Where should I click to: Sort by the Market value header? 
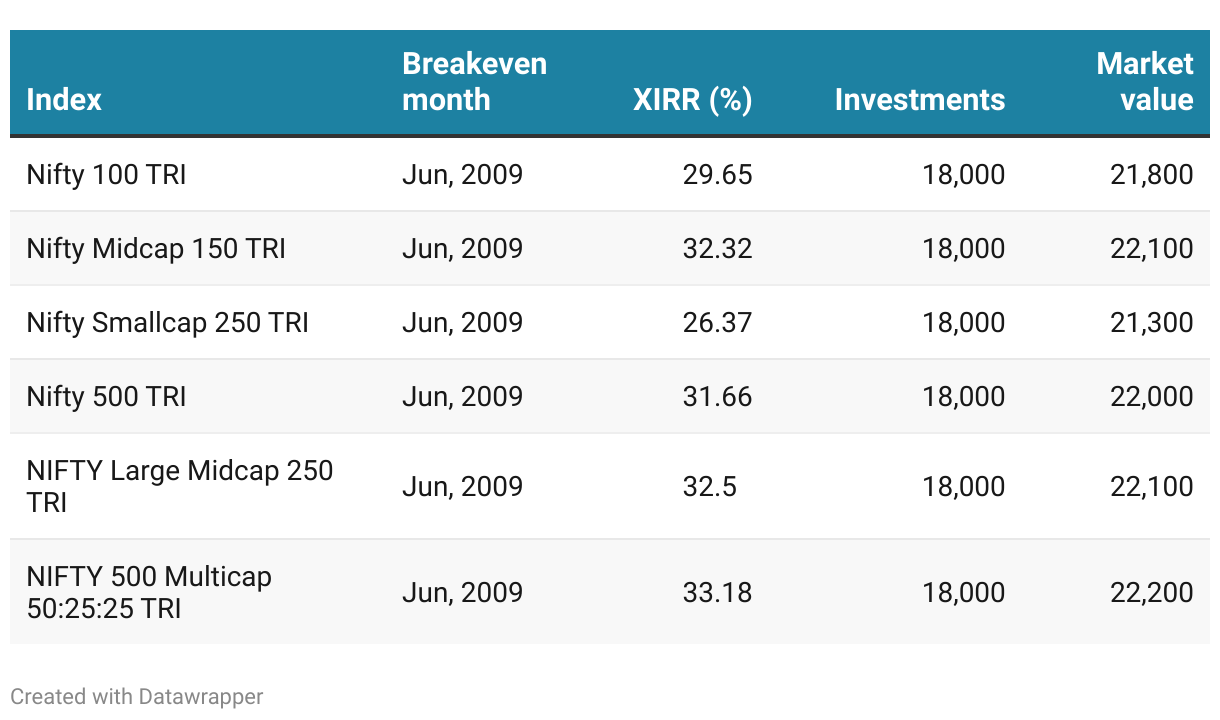[x=1144, y=82]
